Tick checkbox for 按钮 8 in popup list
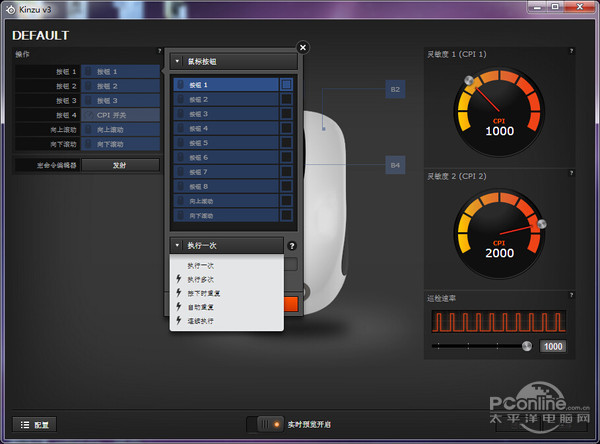The image size is (600, 444). 286,186
